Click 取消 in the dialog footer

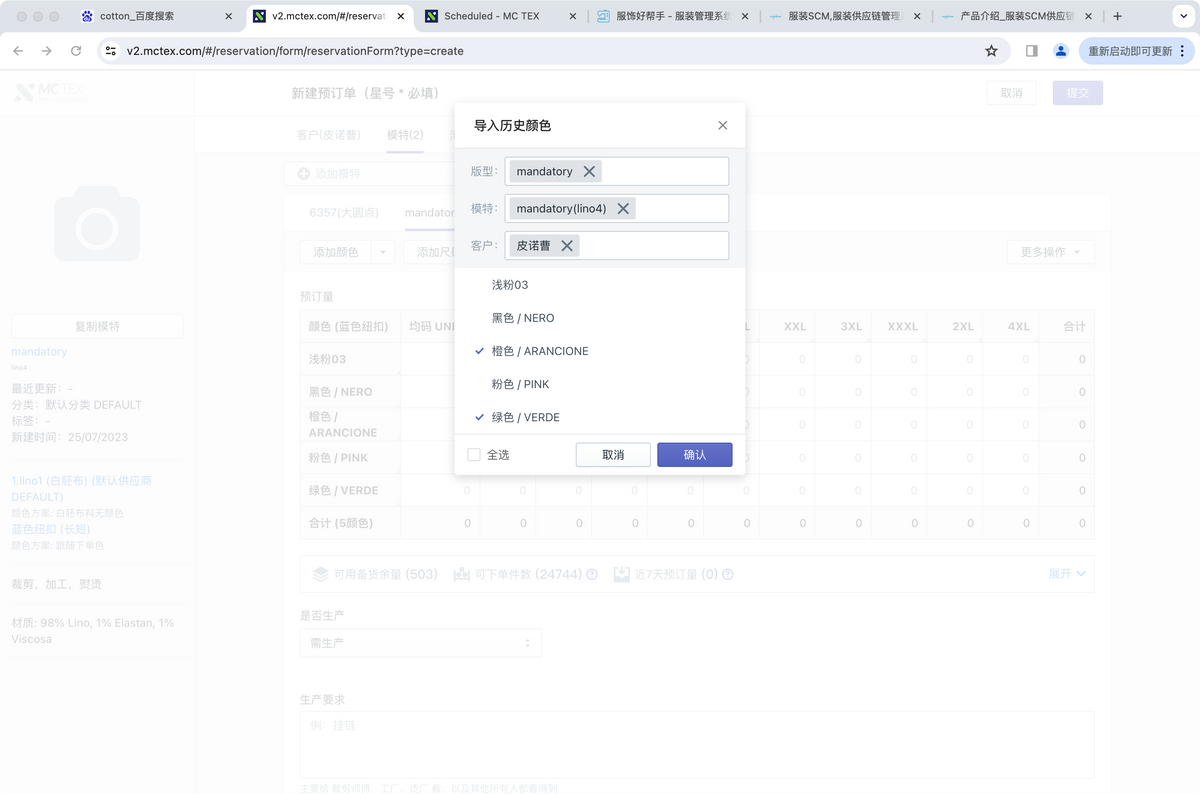pyautogui.click(x=613, y=455)
